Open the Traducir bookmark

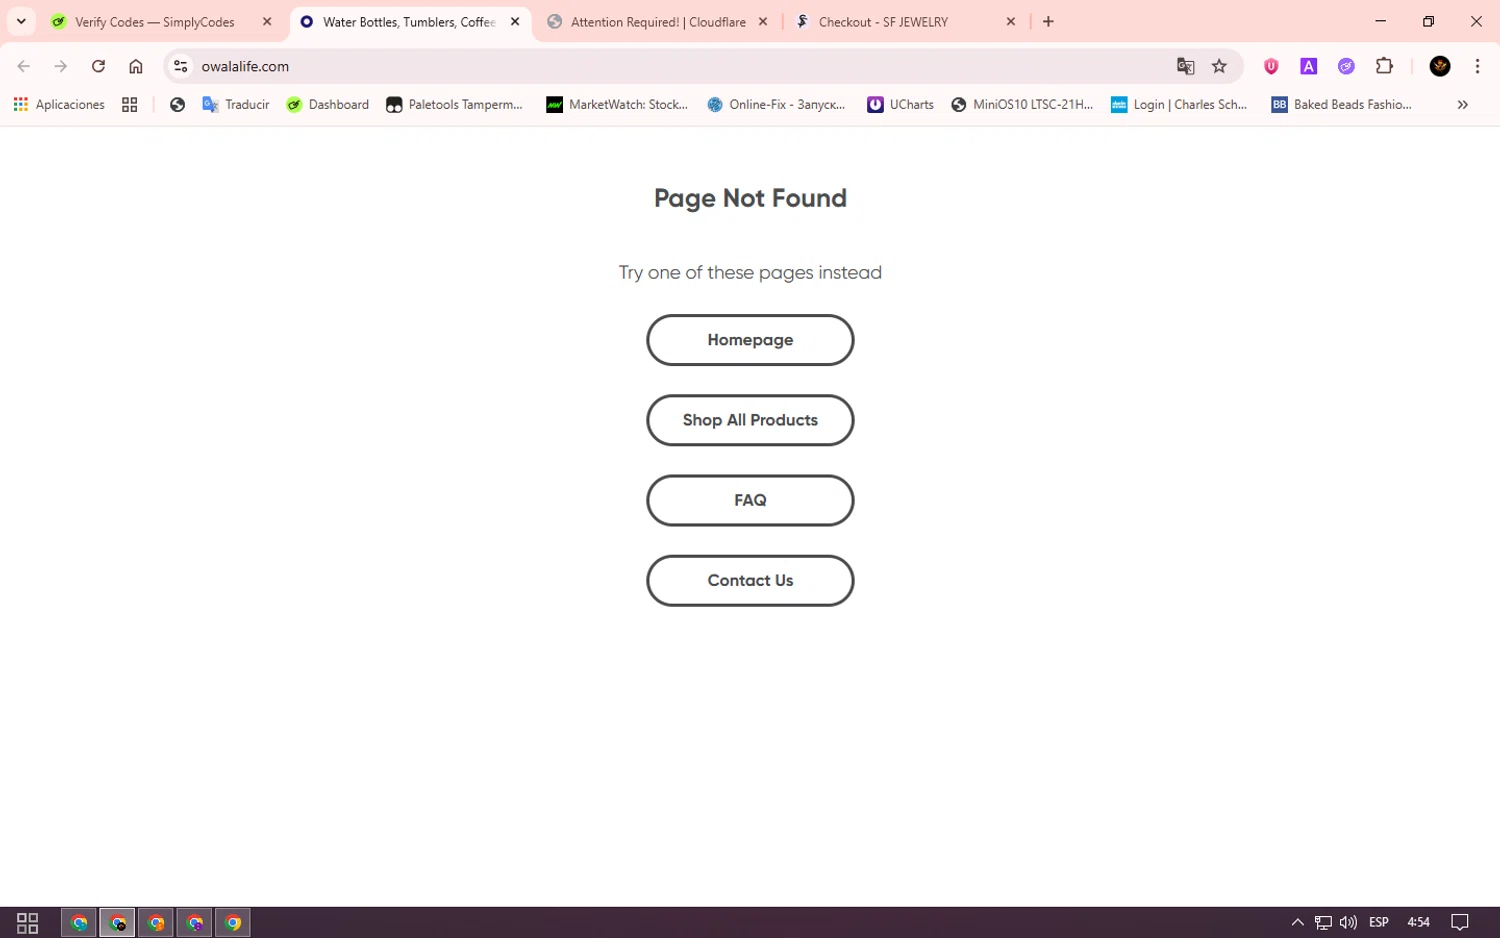pyautogui.click(x=236, y=104)
